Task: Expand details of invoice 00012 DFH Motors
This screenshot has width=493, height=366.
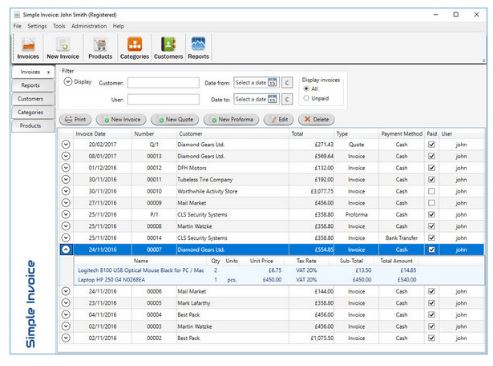Action: [x=66, y=168]
